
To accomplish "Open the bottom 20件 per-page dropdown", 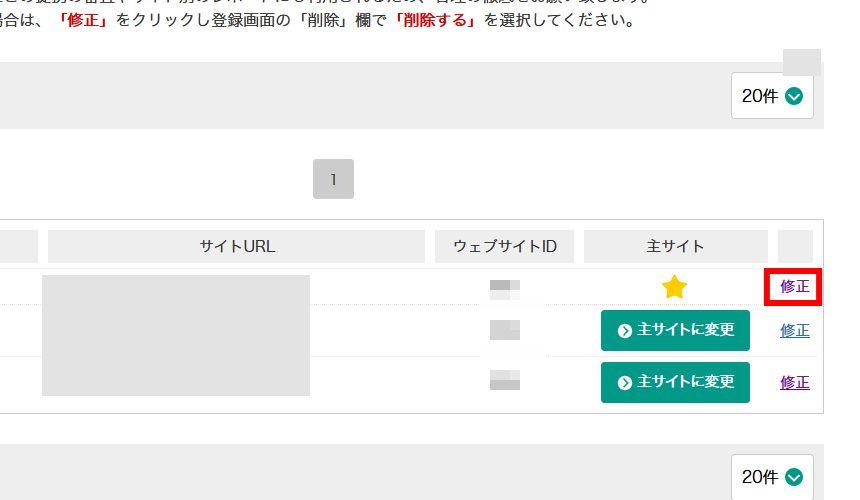I will (772, 478).
